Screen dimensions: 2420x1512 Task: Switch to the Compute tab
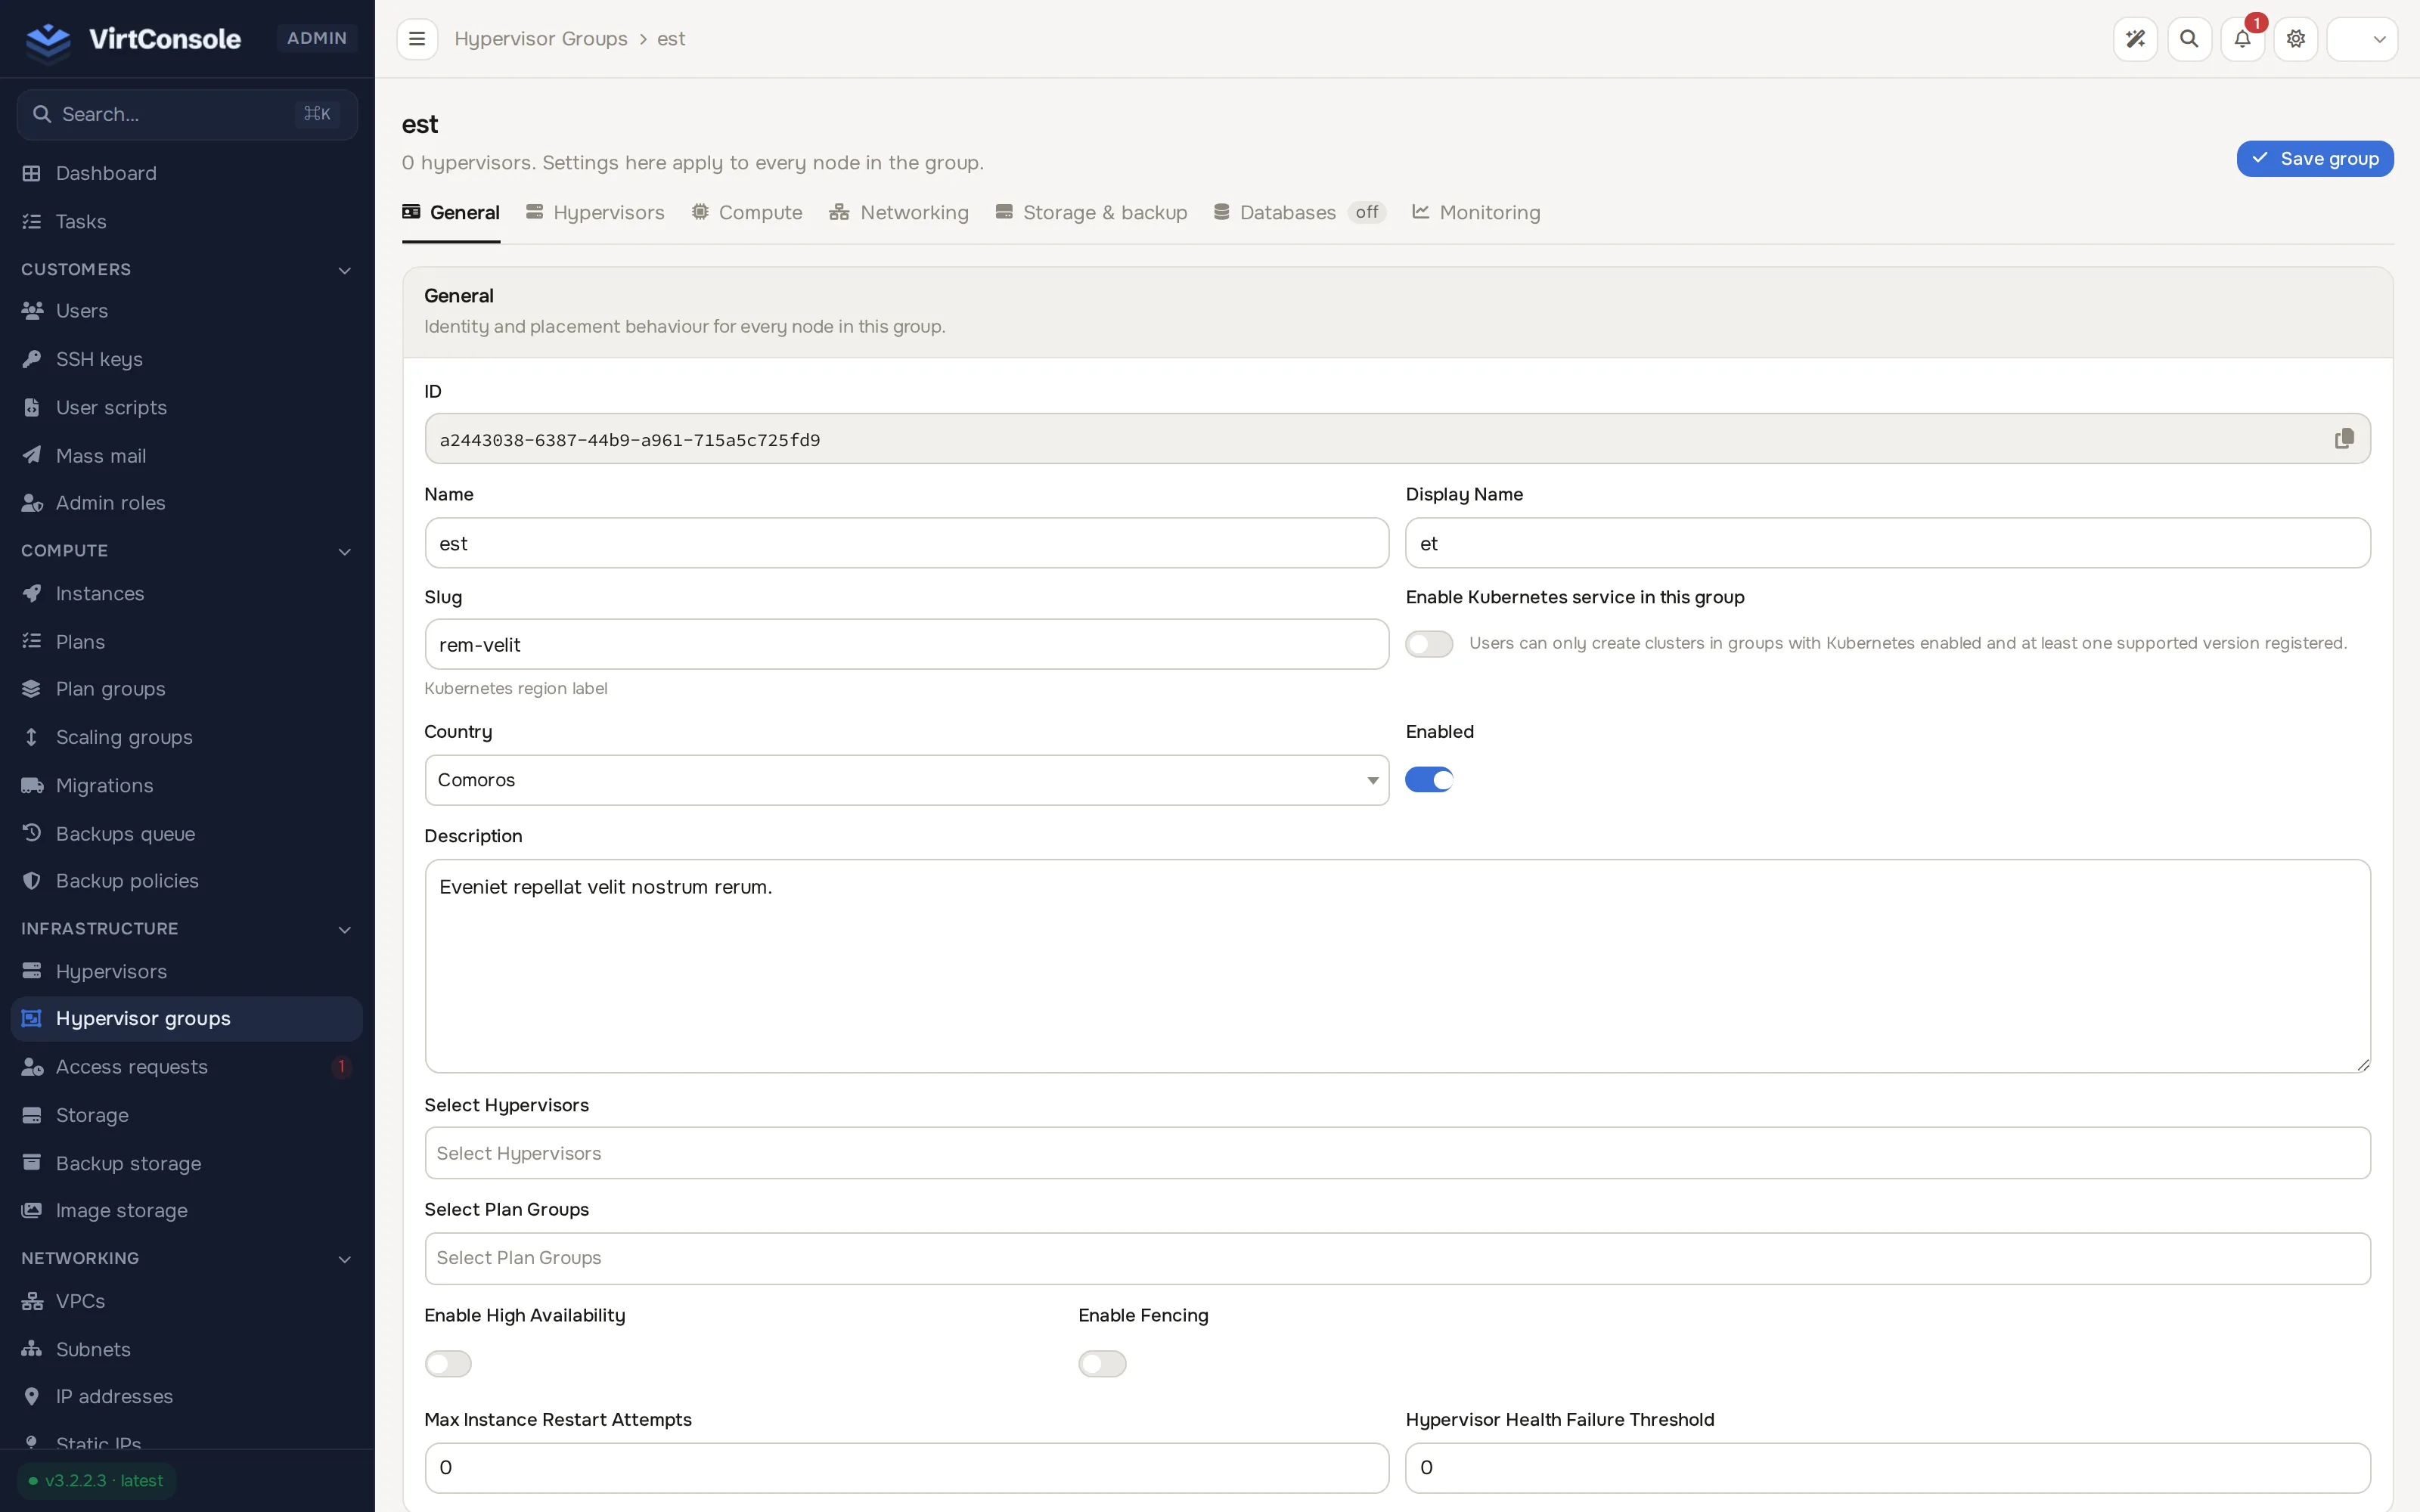tap(747, 212)
